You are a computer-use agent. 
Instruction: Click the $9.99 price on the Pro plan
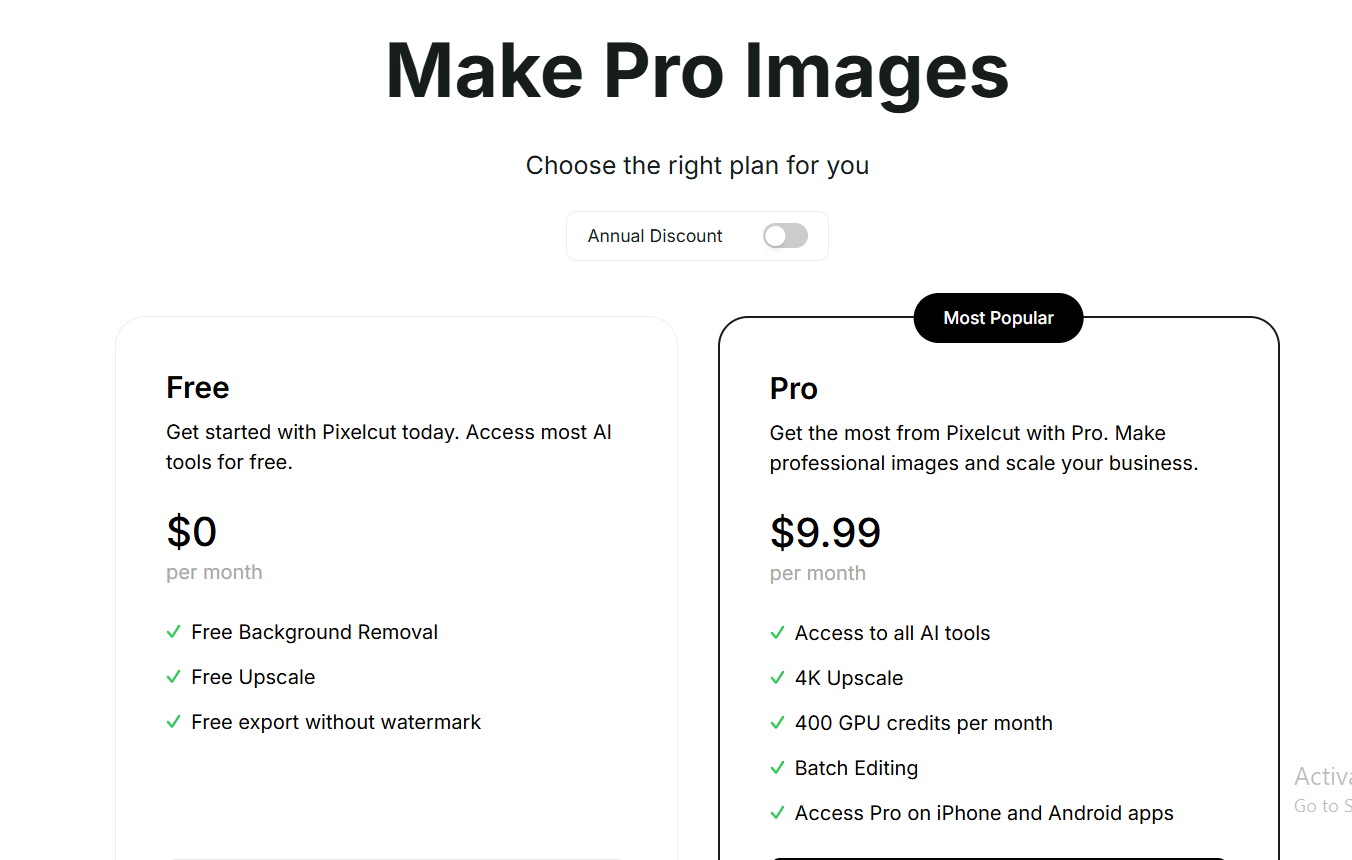pyautogui.click(x=825, y=532)
